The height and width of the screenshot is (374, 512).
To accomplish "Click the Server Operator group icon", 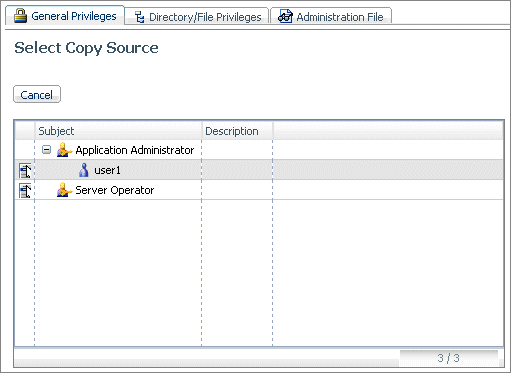I will 64,190.
